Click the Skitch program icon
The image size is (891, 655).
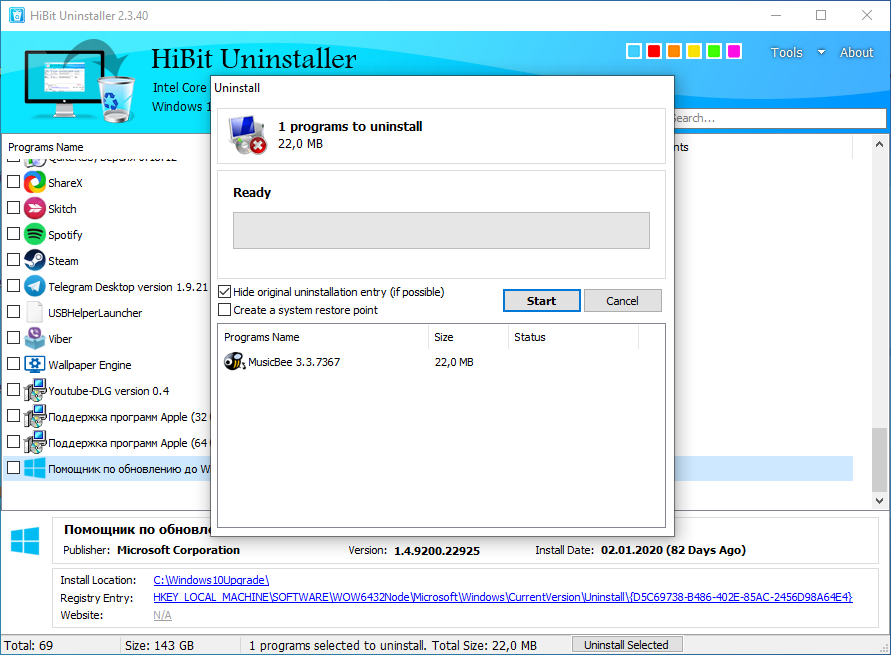point(35,208)
